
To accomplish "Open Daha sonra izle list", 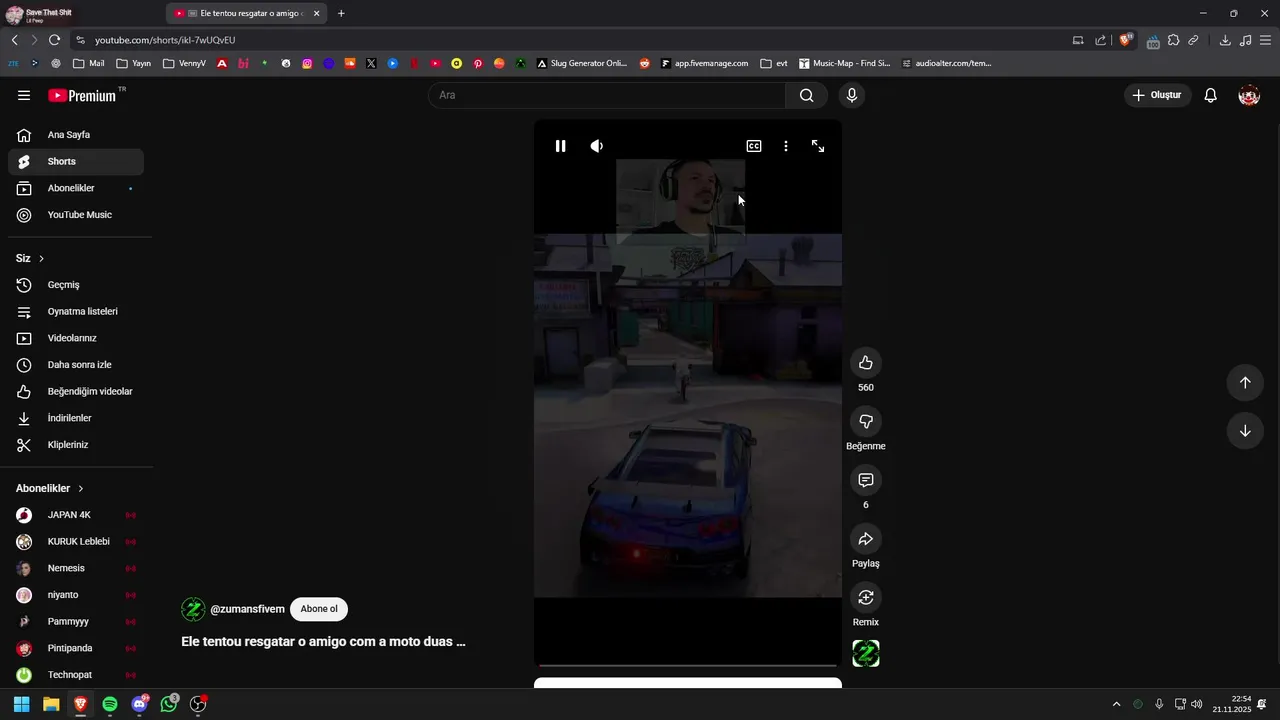I will coord(76,365).
